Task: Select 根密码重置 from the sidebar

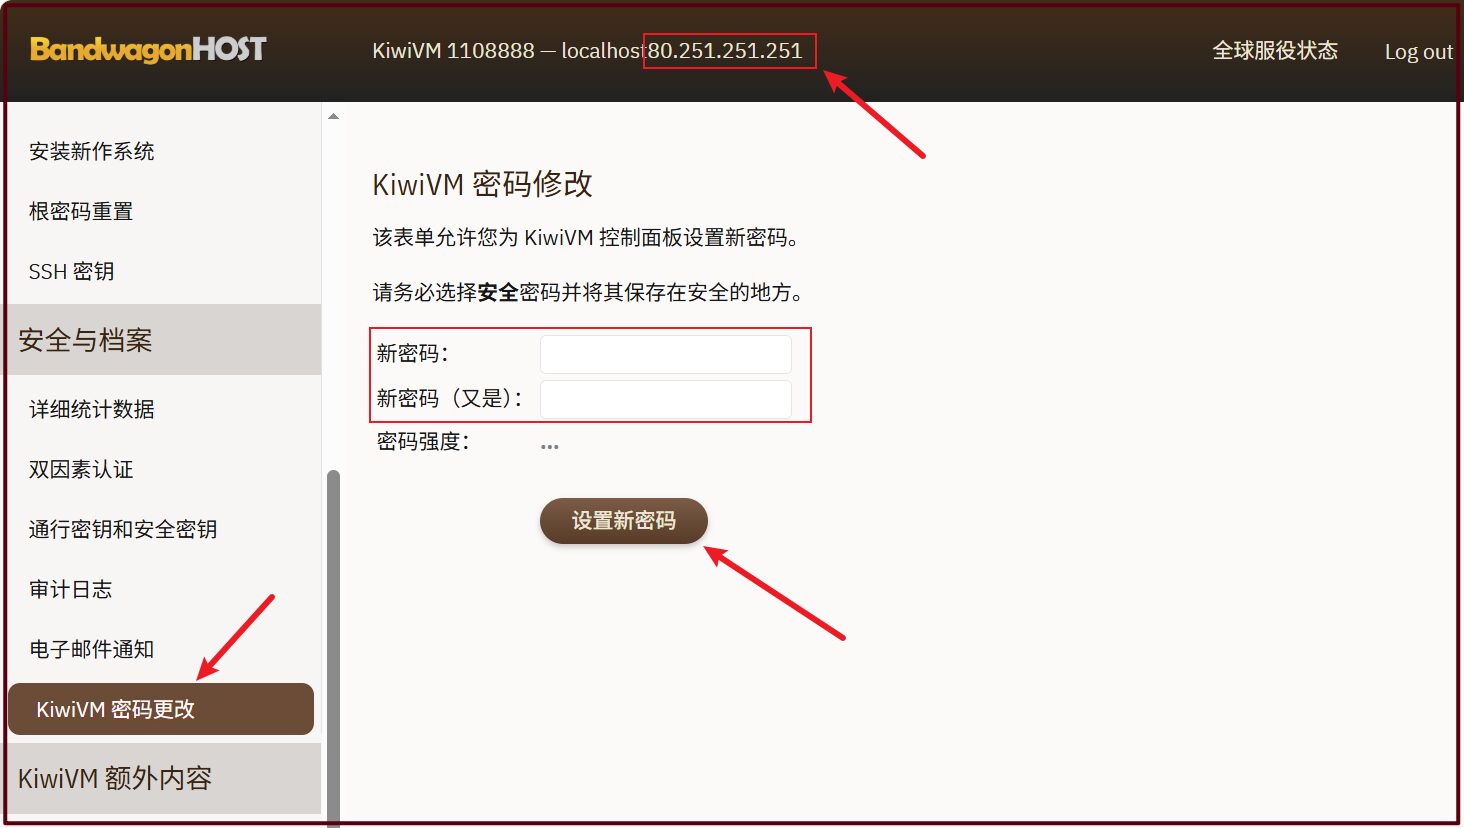Action: pos(81,211)
